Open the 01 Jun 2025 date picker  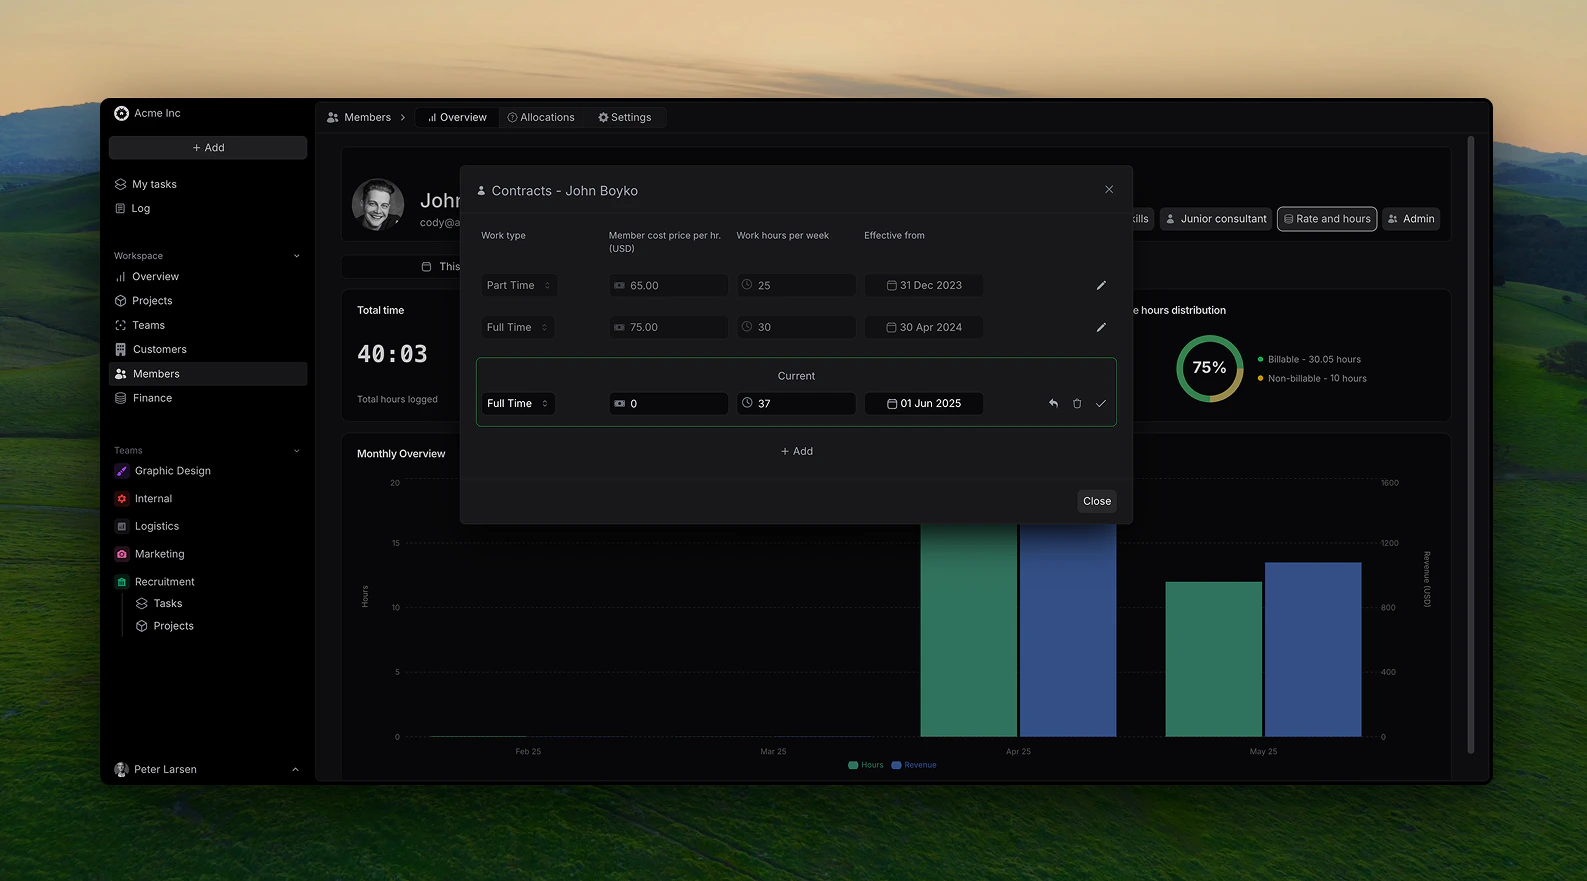click(923, 403)
